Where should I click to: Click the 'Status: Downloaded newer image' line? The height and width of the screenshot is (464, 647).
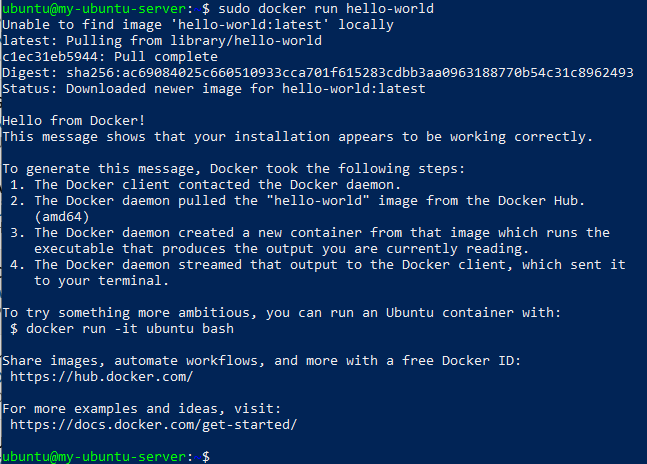tap(214, 88)
